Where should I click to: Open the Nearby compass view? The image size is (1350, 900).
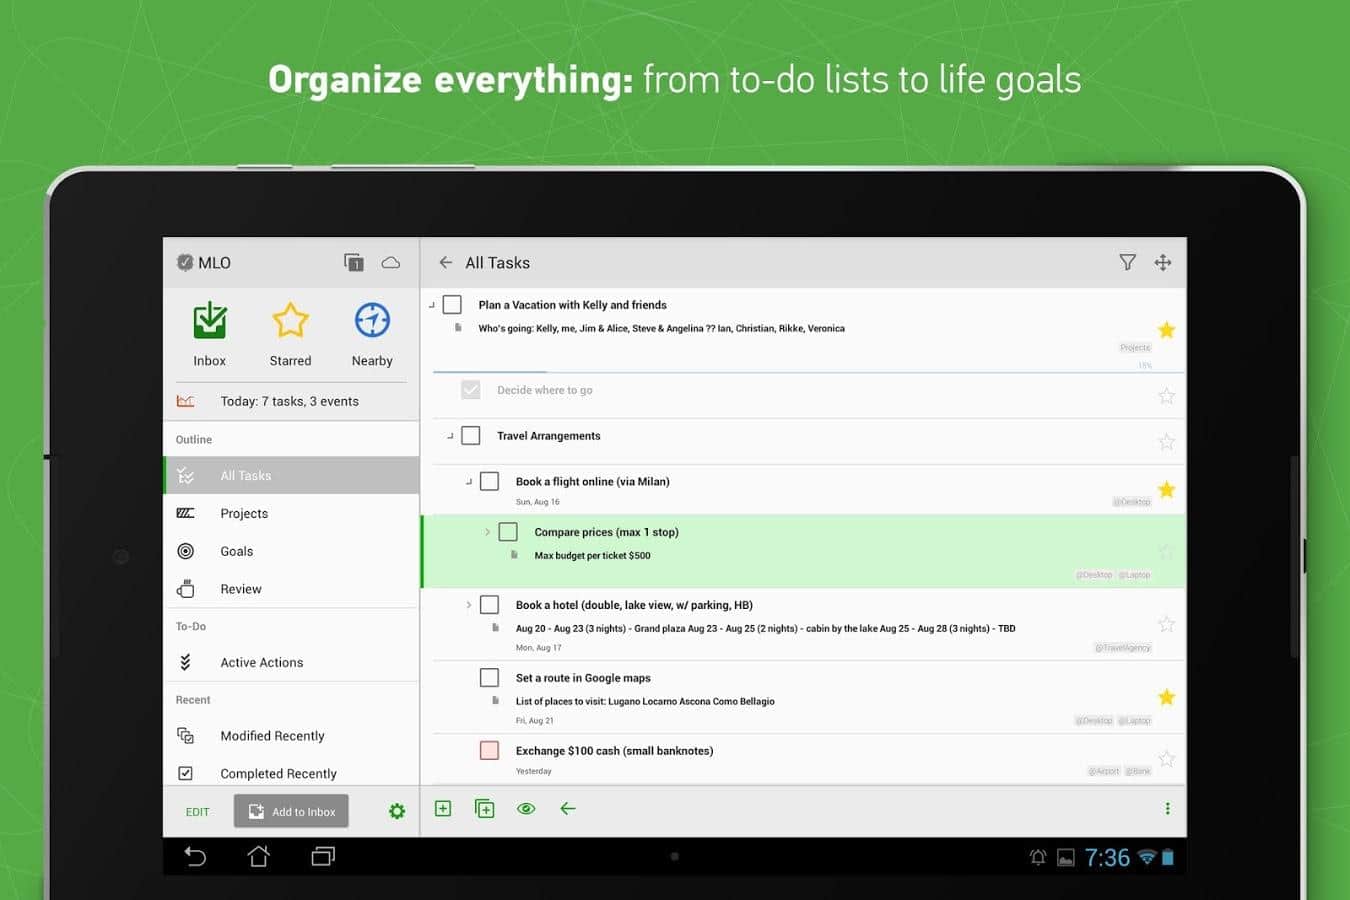click(x=372, y=333)
